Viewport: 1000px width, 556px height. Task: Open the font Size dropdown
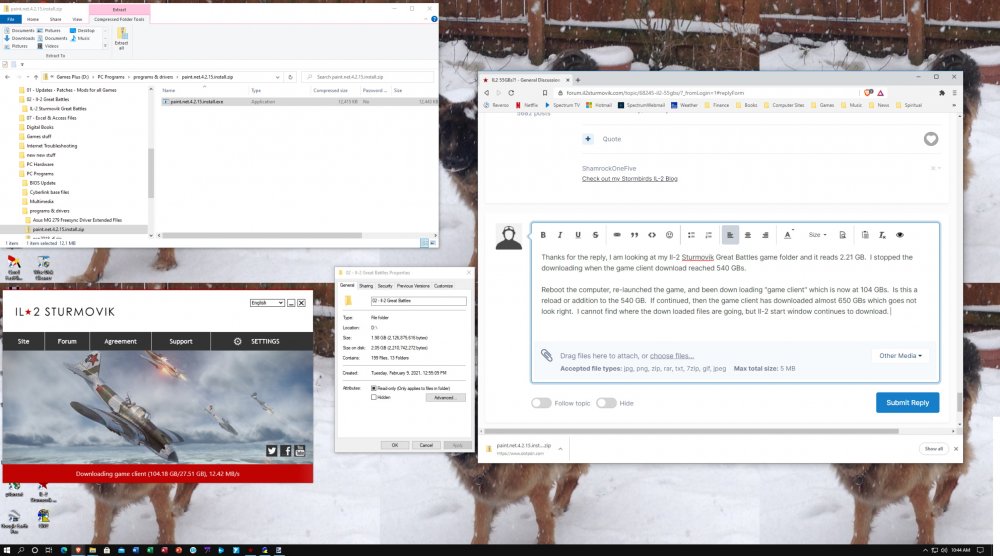point(817,235)
